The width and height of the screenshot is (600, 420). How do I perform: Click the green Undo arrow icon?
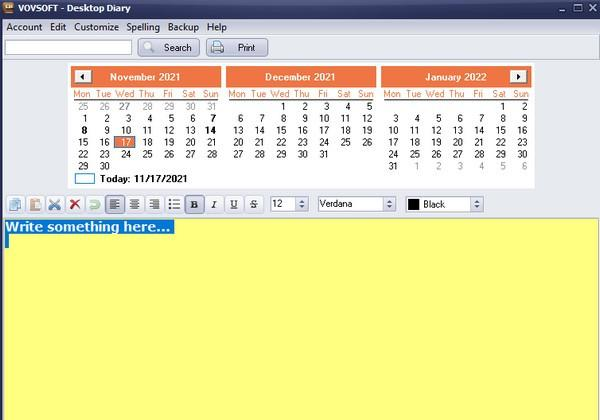95,204
